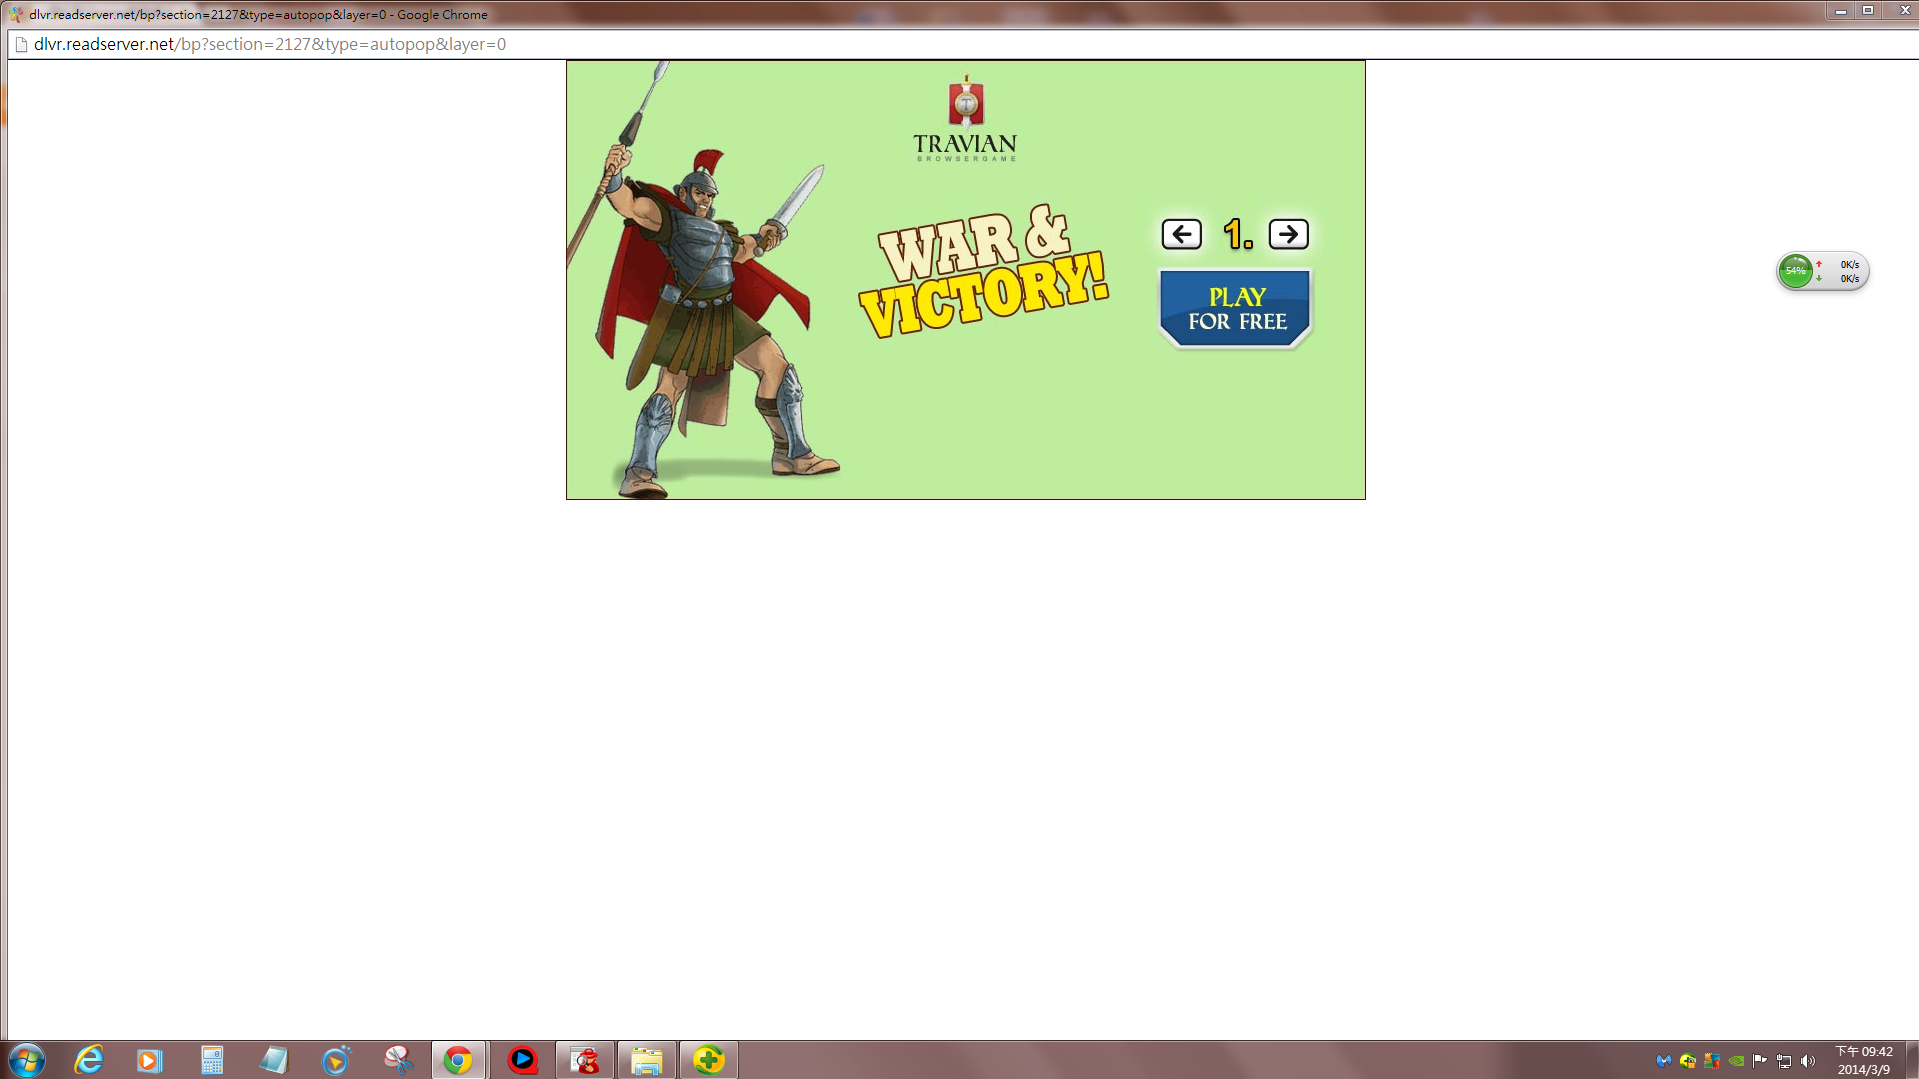Click the green 54% floating accelerator ball
1919x1079 pixels.
[x=1796, y=271]
